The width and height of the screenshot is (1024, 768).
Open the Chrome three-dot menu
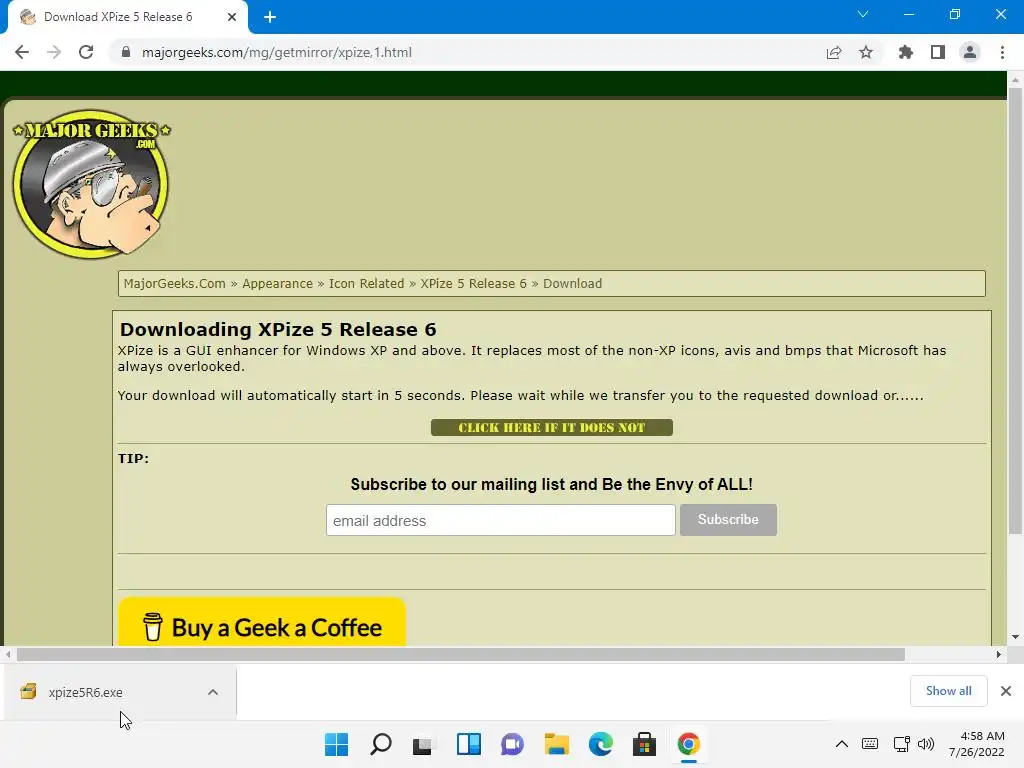tap(1002, 52)
